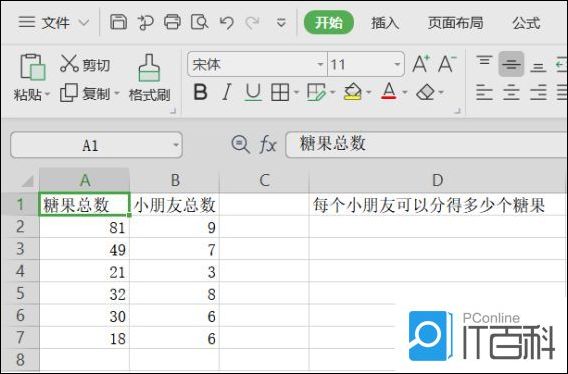Image resolution: width=568 pixels, height=374 pixels.
Task: Click 剪切 cut button
Action: (84, 65)
